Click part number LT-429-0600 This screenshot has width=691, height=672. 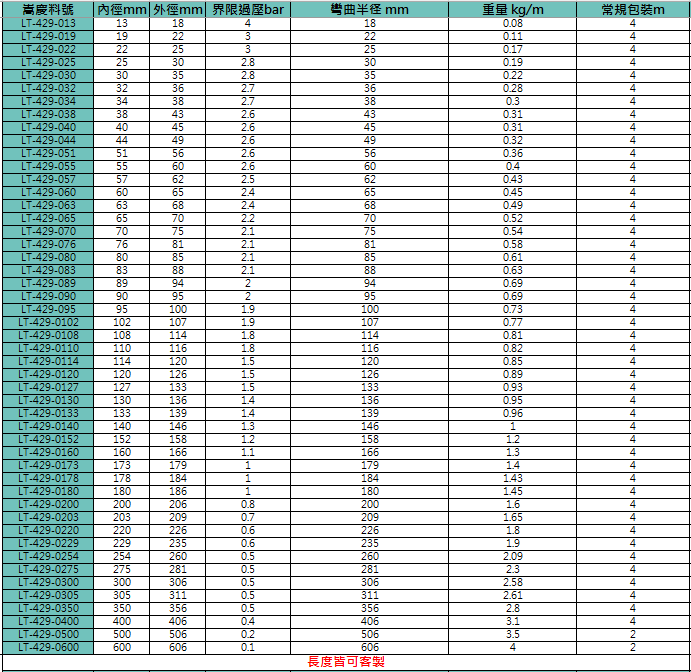[x=48, y=647]
